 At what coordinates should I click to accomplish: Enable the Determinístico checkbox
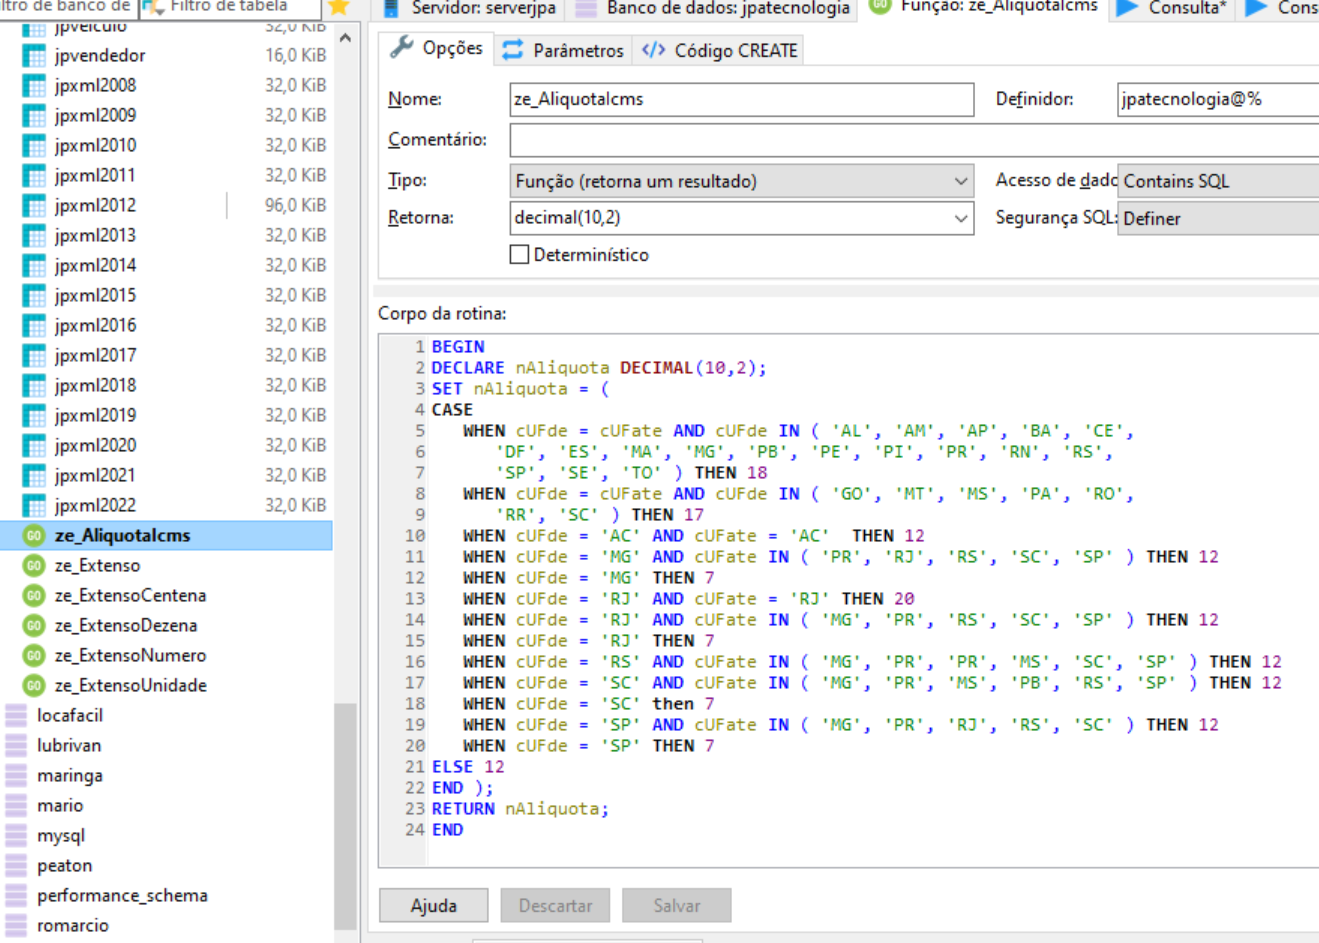coord(520,255)
